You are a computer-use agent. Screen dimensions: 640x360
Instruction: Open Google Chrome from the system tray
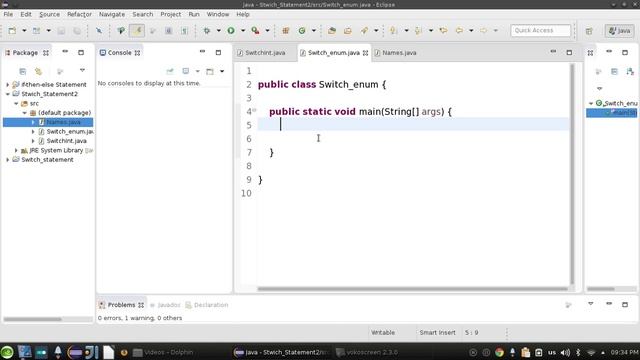[499, 352]
